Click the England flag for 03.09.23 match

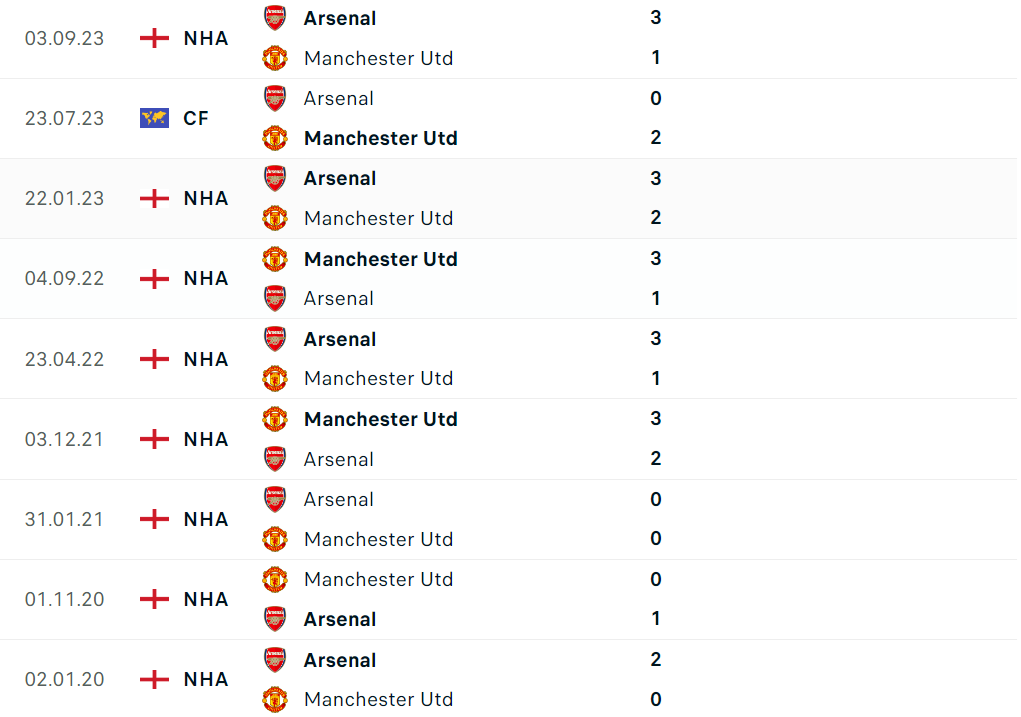coord(154,38)
